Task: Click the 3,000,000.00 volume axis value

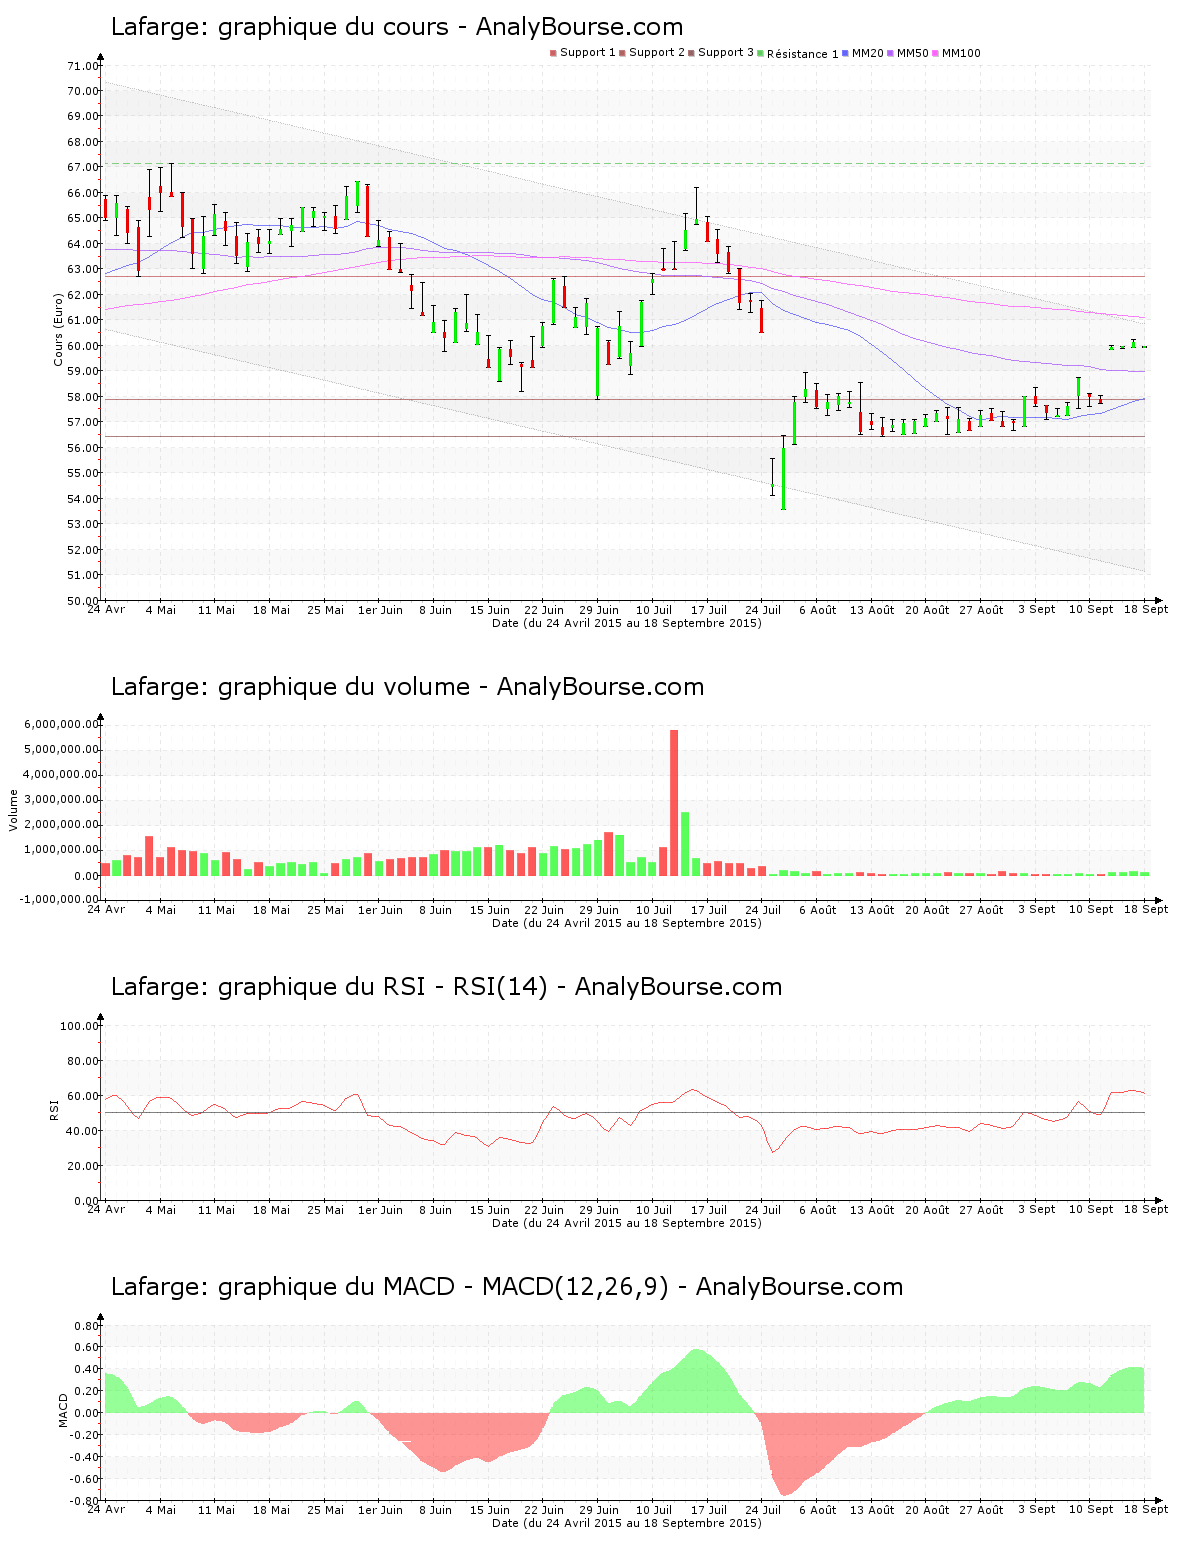Action: pos(60,800)
